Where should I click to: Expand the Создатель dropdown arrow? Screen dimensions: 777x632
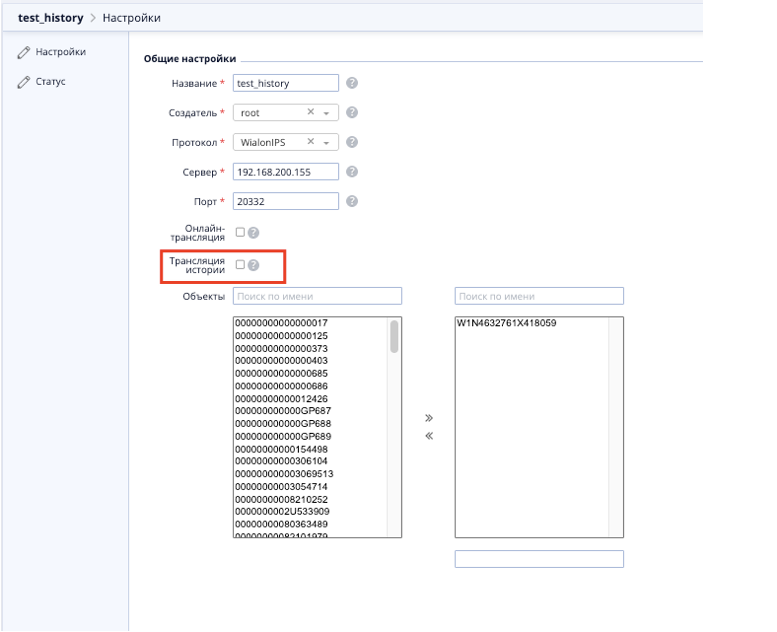point(327,114)
